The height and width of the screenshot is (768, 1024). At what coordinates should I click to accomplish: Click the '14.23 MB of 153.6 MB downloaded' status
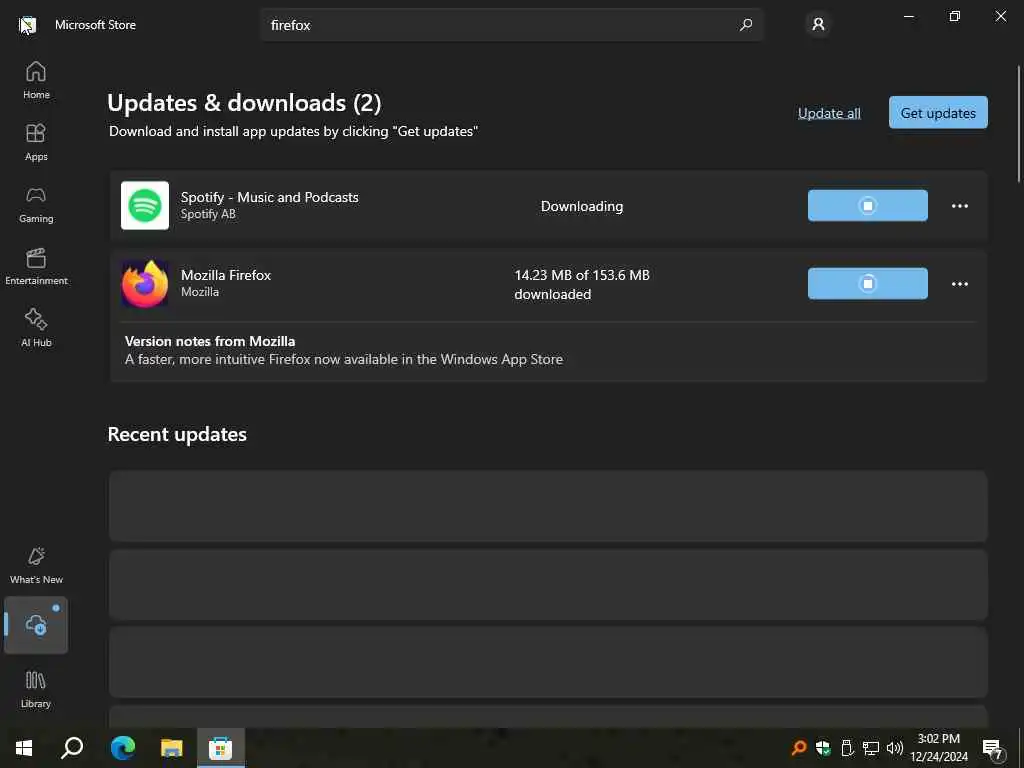[x=582, y=284]
